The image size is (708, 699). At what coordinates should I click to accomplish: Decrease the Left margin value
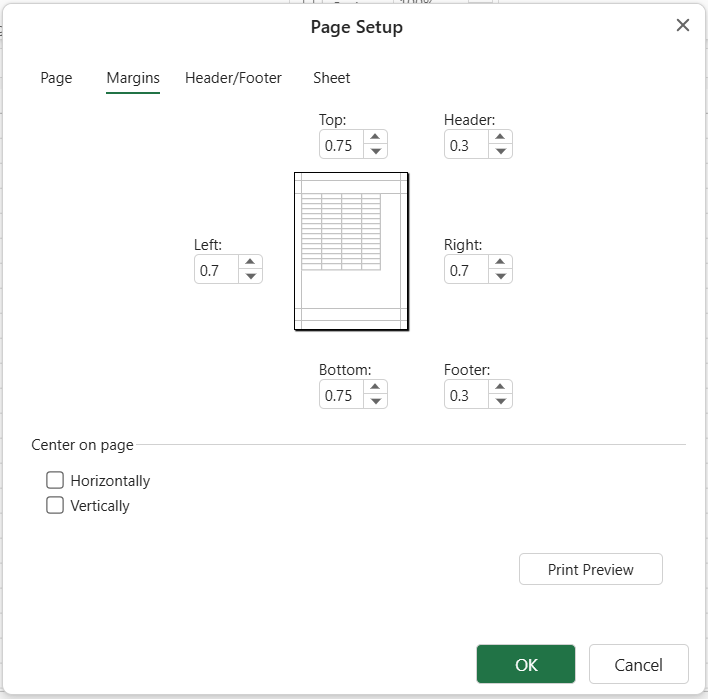(251, 276)
